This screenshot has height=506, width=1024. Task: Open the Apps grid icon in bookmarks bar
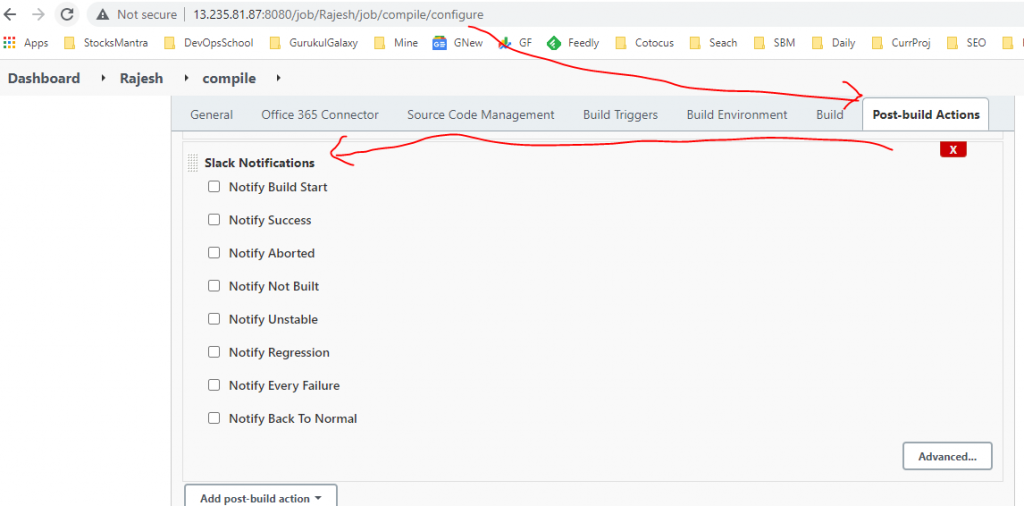click(x=10, y=43)
